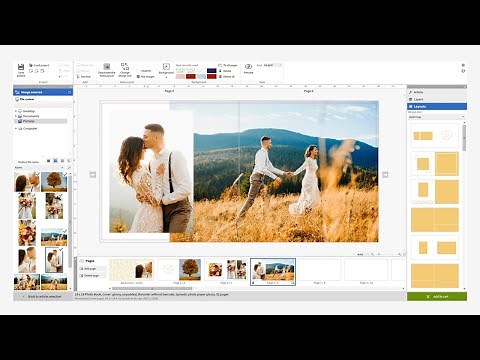Open the tree photo page spread thumbnail
This screenshot has height=360, width=480.
pyautogui.click(x=179, y=270)
